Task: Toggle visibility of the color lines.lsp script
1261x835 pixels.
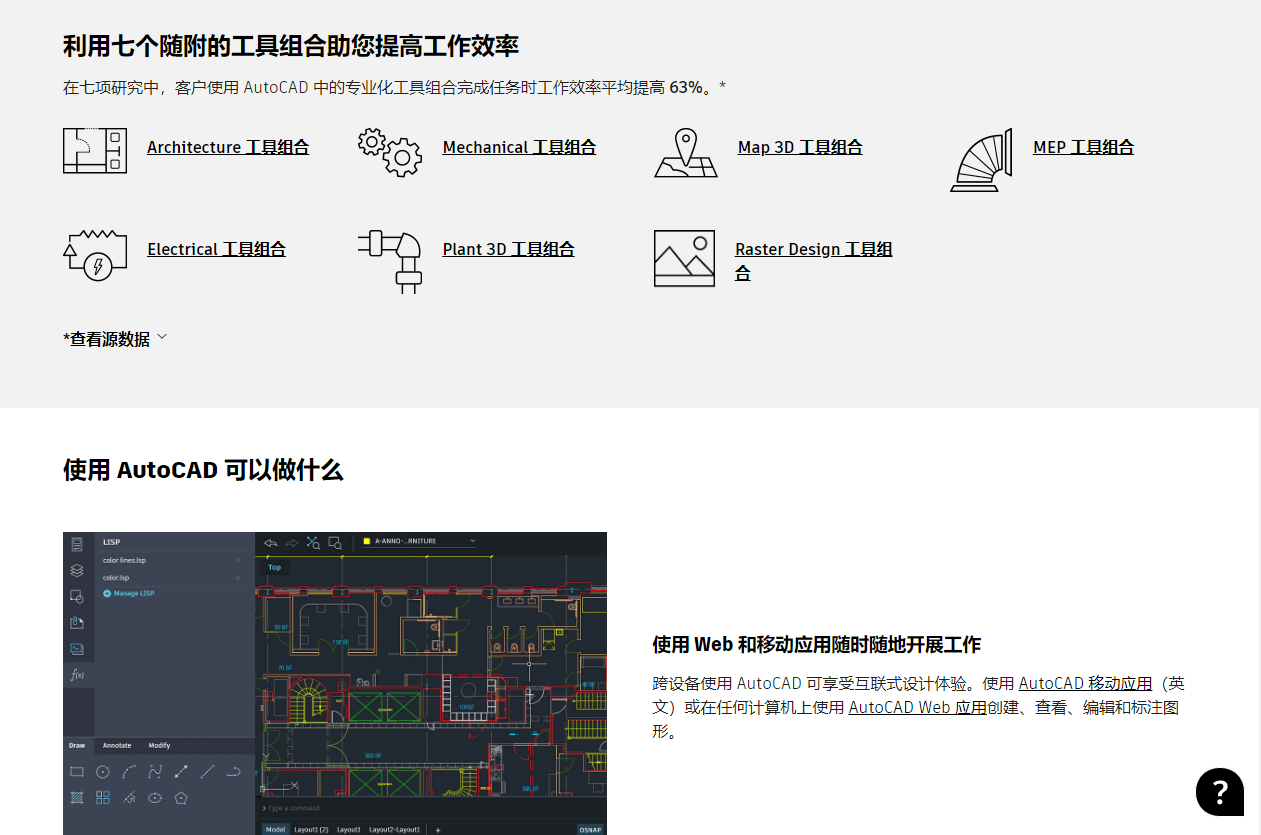Action: pyautogui.click(x=237, y=560)
